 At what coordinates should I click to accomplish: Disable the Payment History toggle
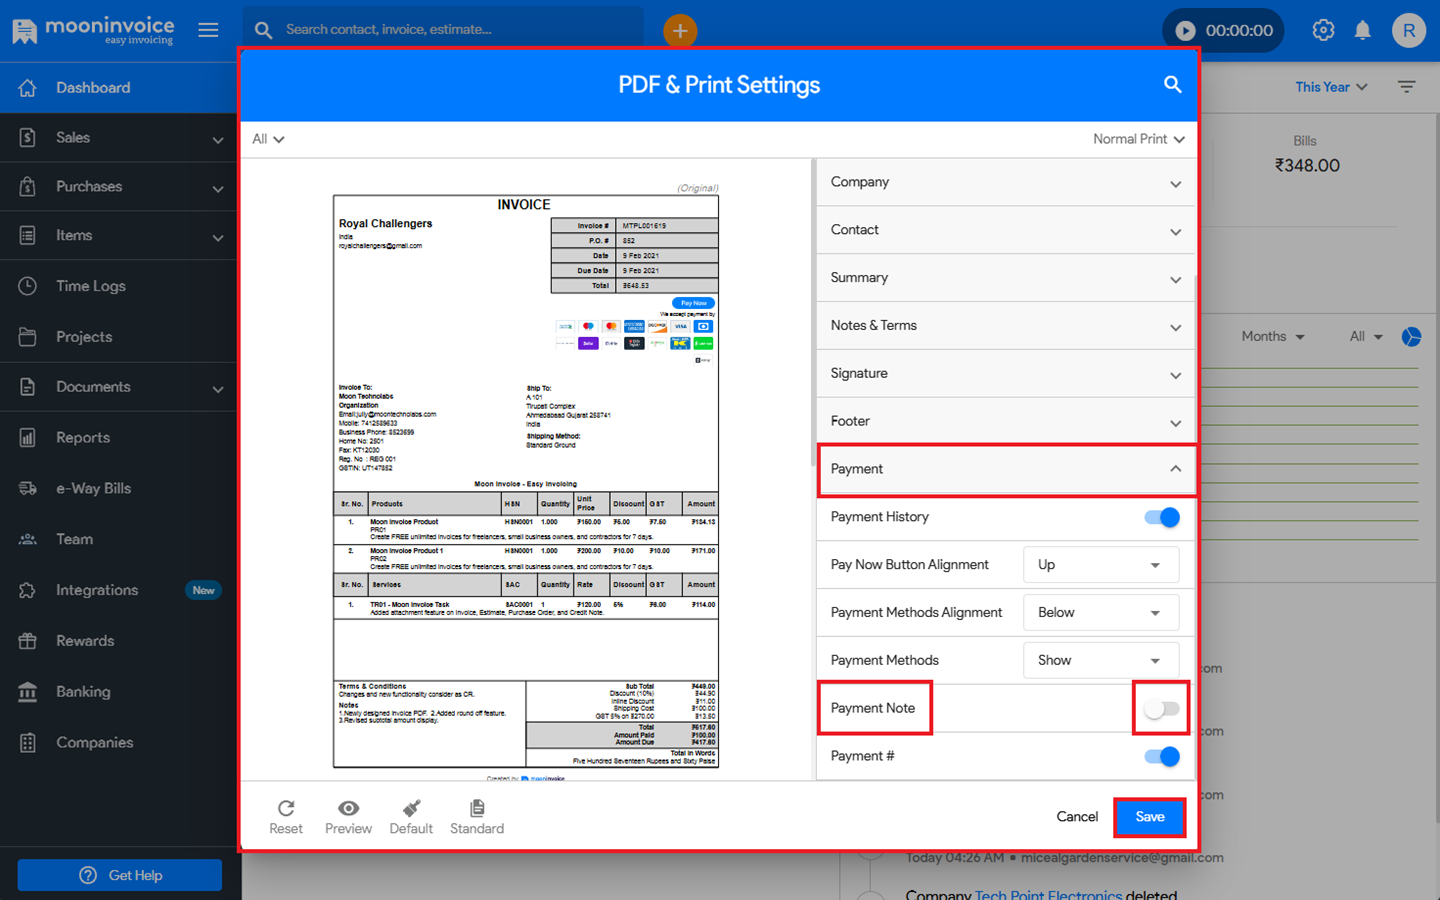(1162, 517)
